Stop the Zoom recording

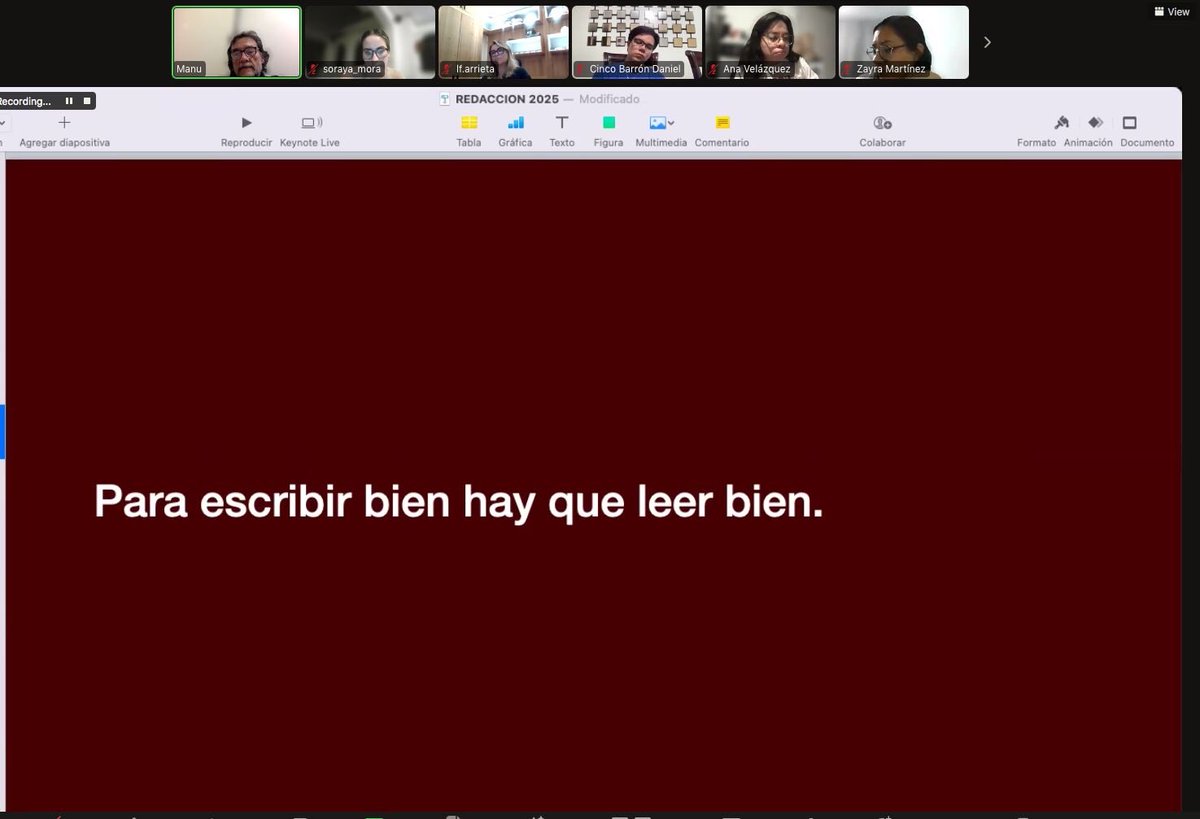(87, 101)
